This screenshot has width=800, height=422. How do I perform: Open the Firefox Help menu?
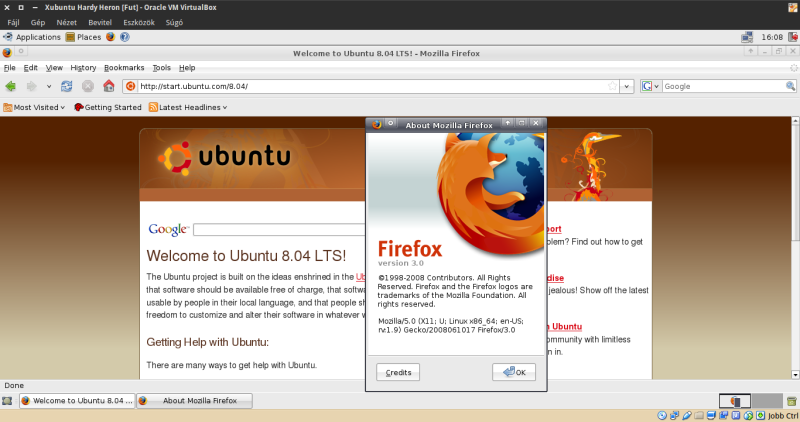tap(187, 67)
